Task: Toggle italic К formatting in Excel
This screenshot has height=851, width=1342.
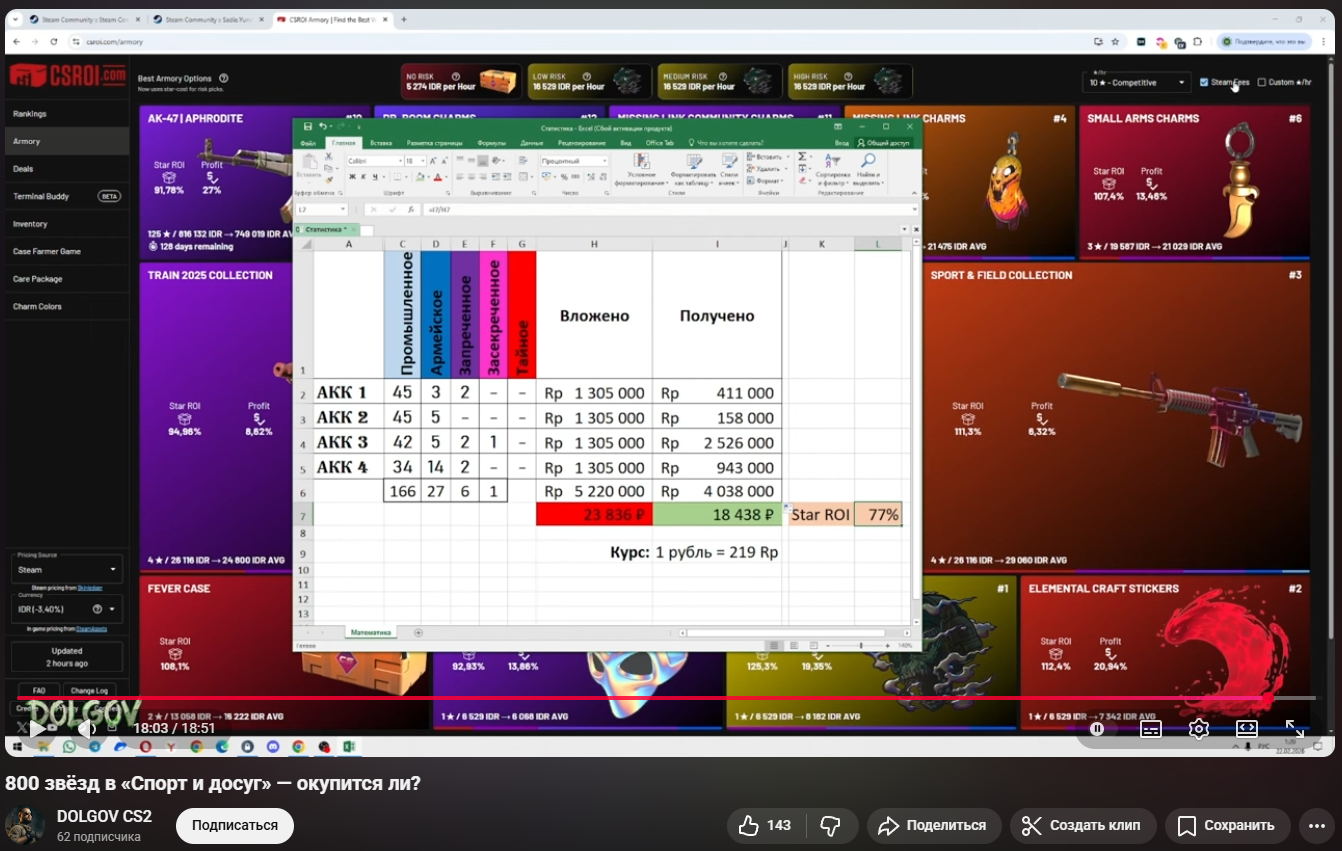Action: (x=363, y=177)
